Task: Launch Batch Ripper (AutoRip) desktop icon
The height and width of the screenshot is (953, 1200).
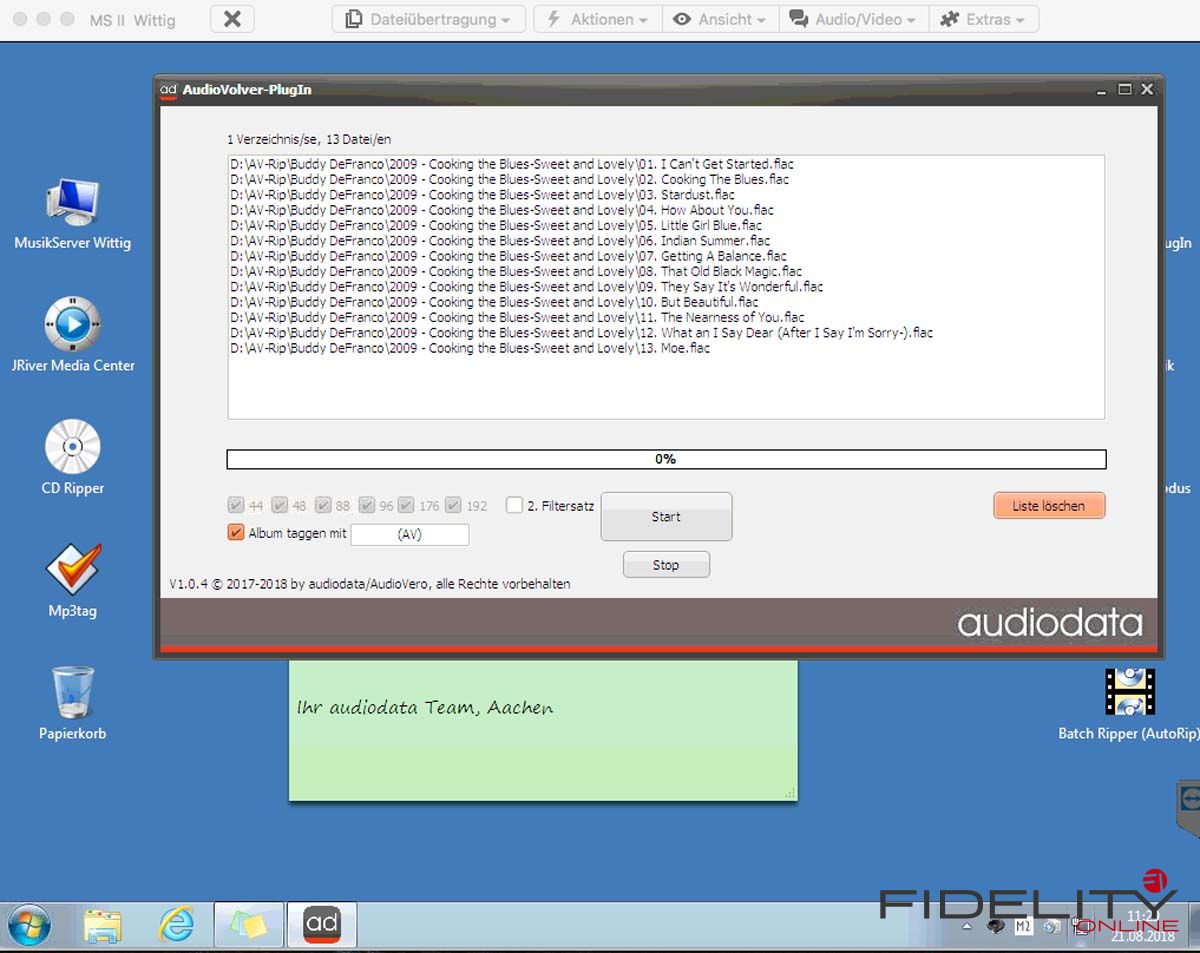Action: point(1129,692)
